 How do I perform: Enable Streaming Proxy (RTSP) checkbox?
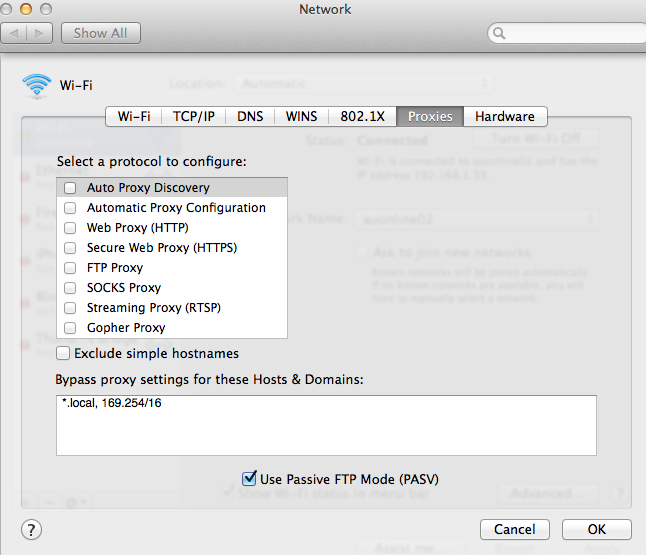[70, 308]
